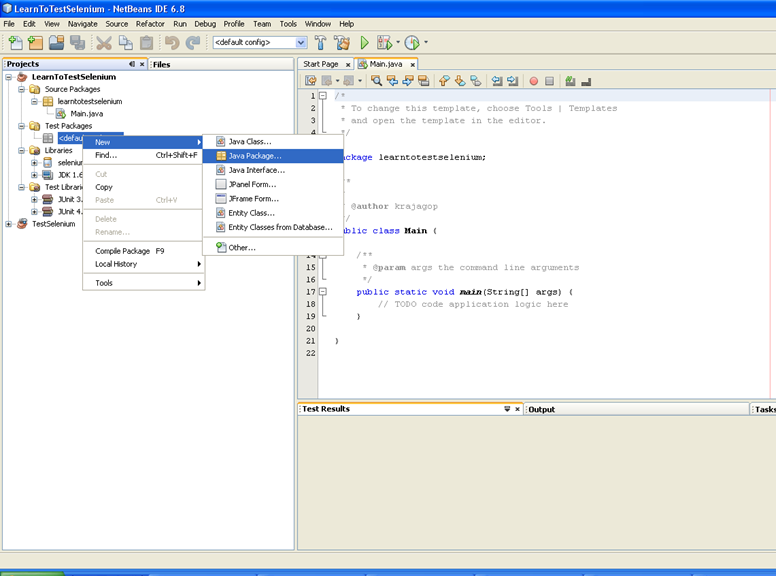This screenshot has width=777, height=577.
Task: Start macro recording with red circle
Action: click(534, 81)
